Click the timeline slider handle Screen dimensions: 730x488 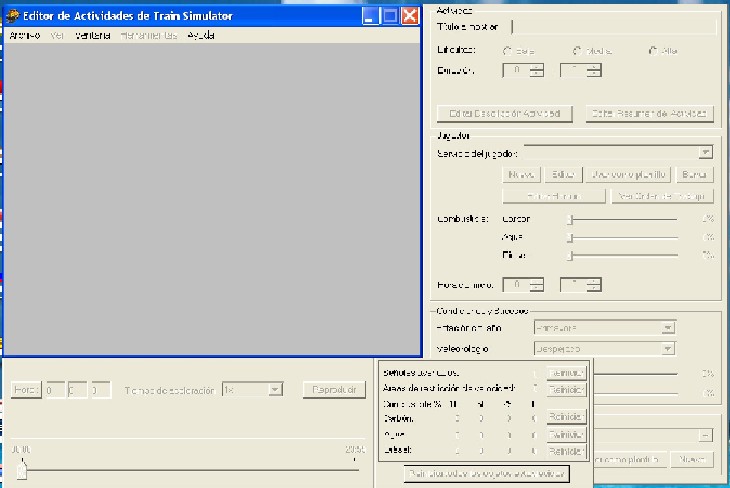click(21, 470)
